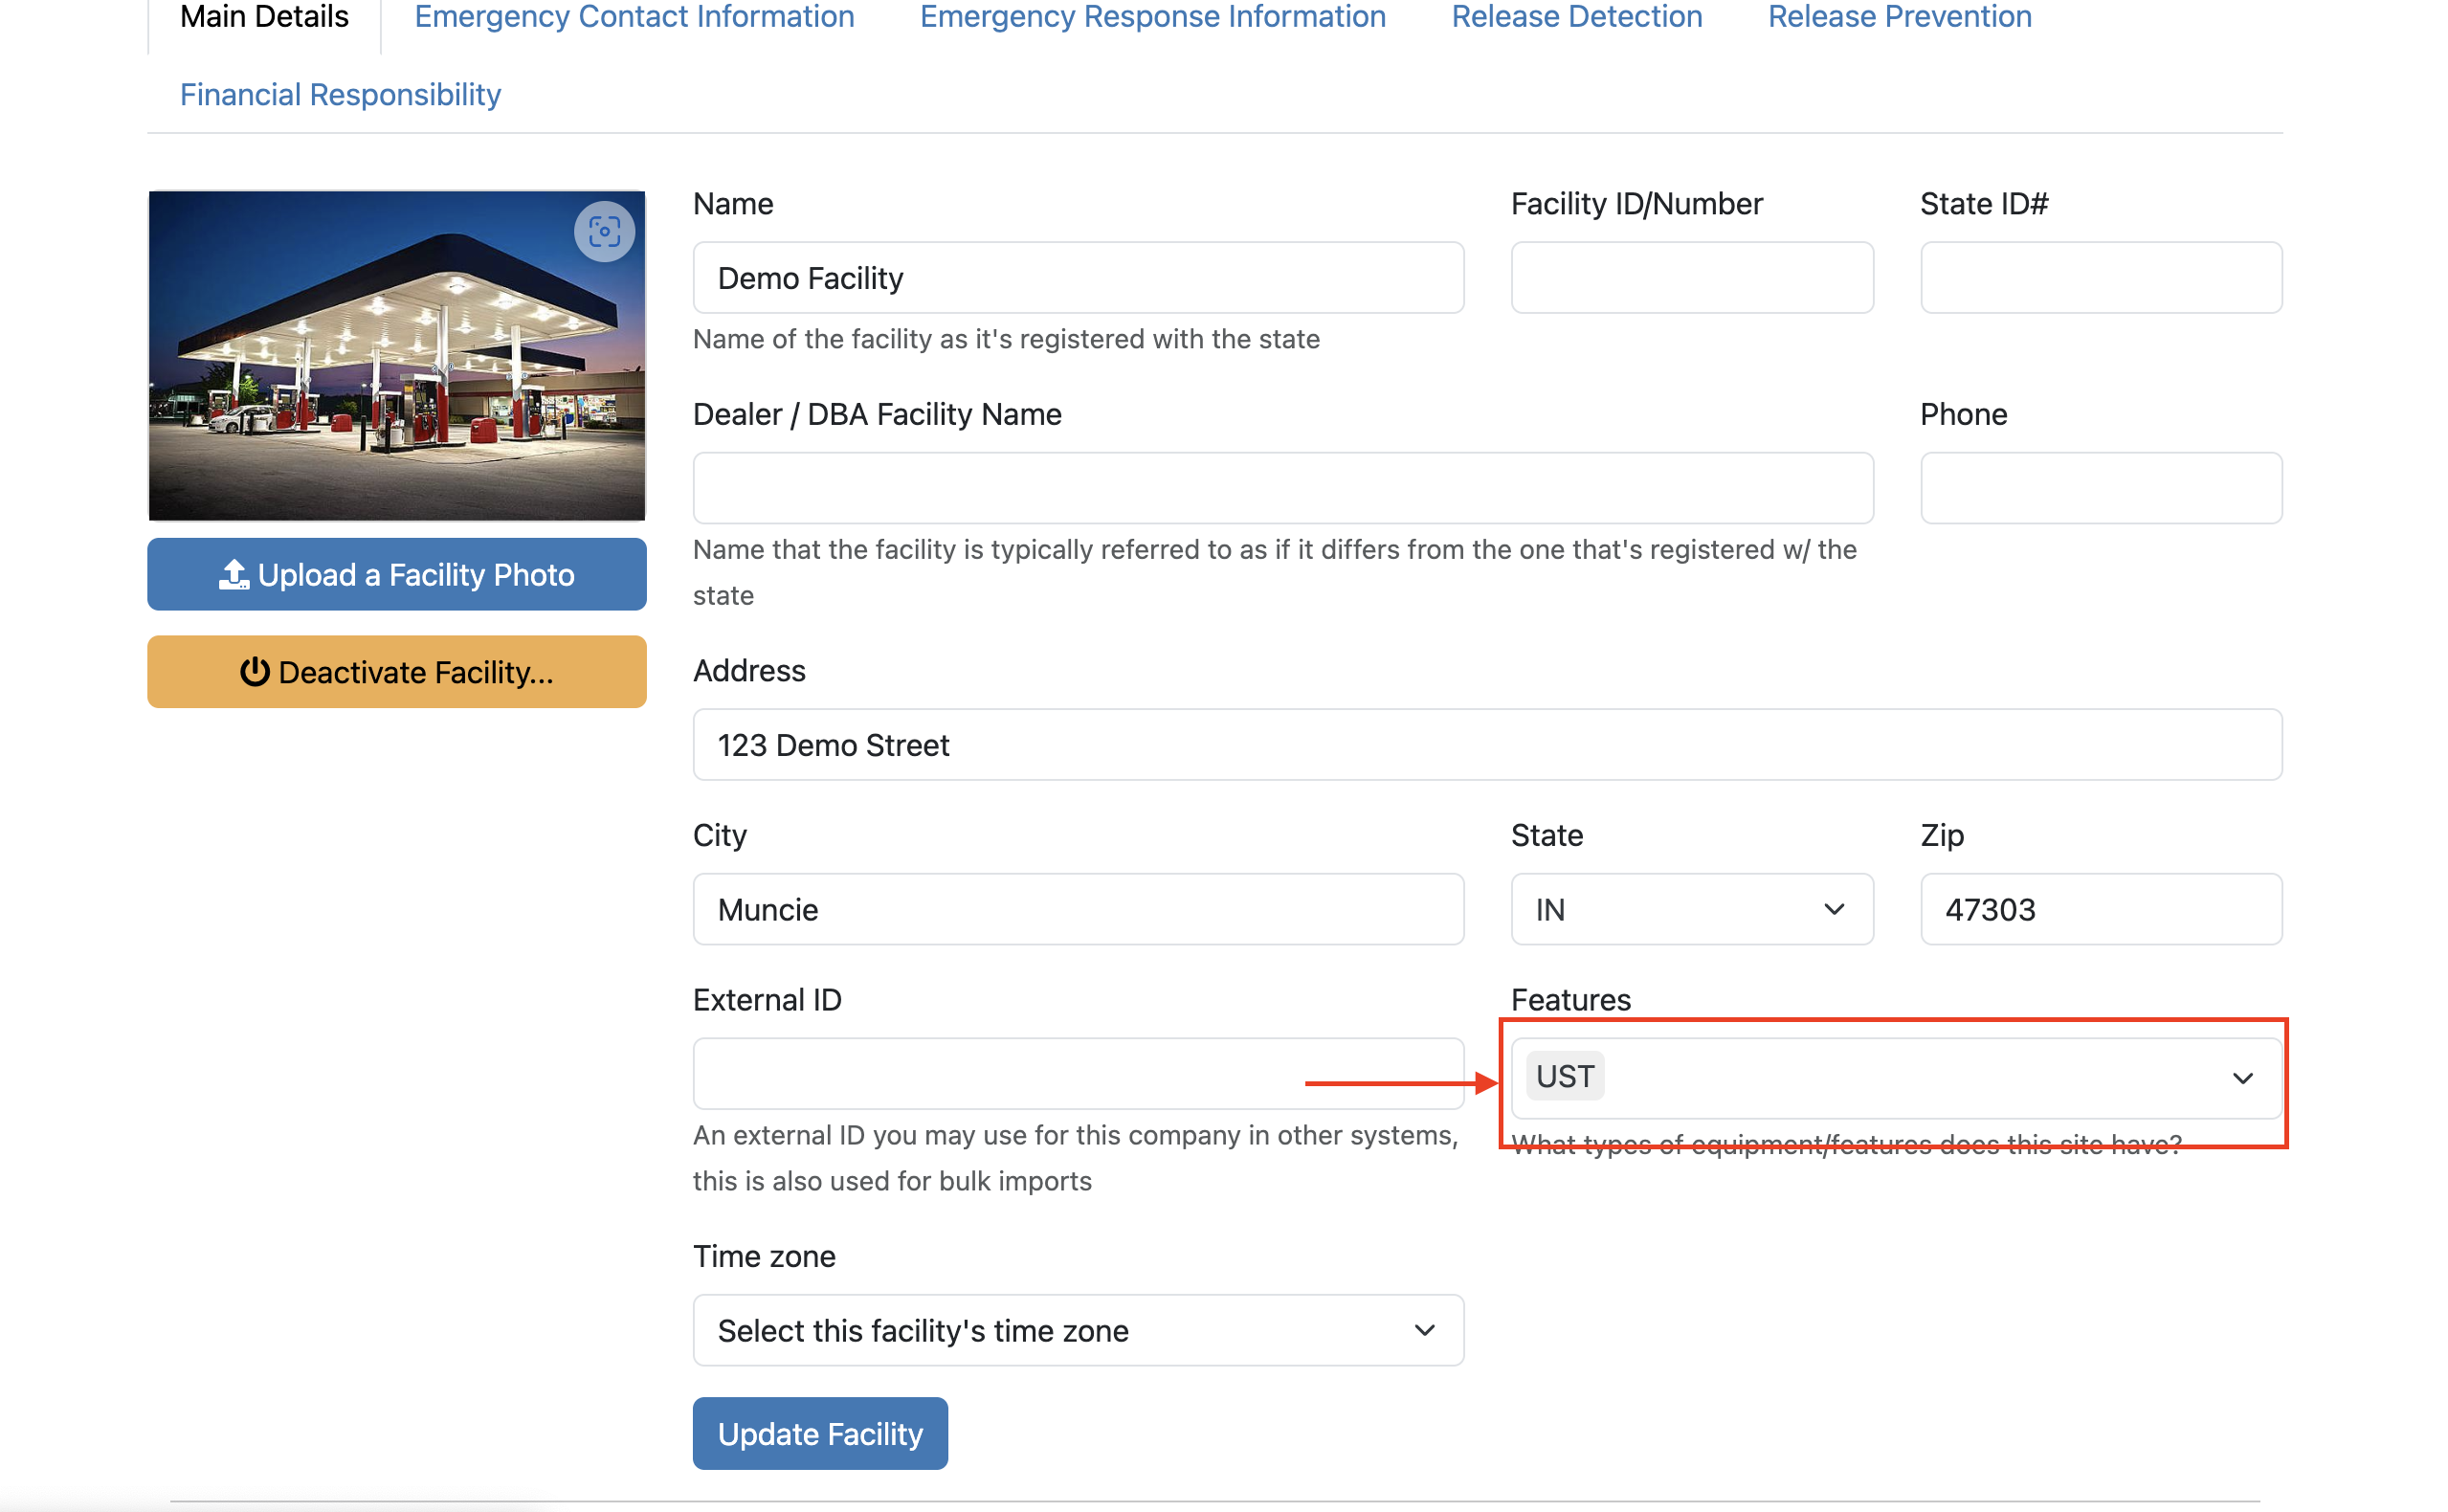Select the Release Prevention tab

[1899, 17]
